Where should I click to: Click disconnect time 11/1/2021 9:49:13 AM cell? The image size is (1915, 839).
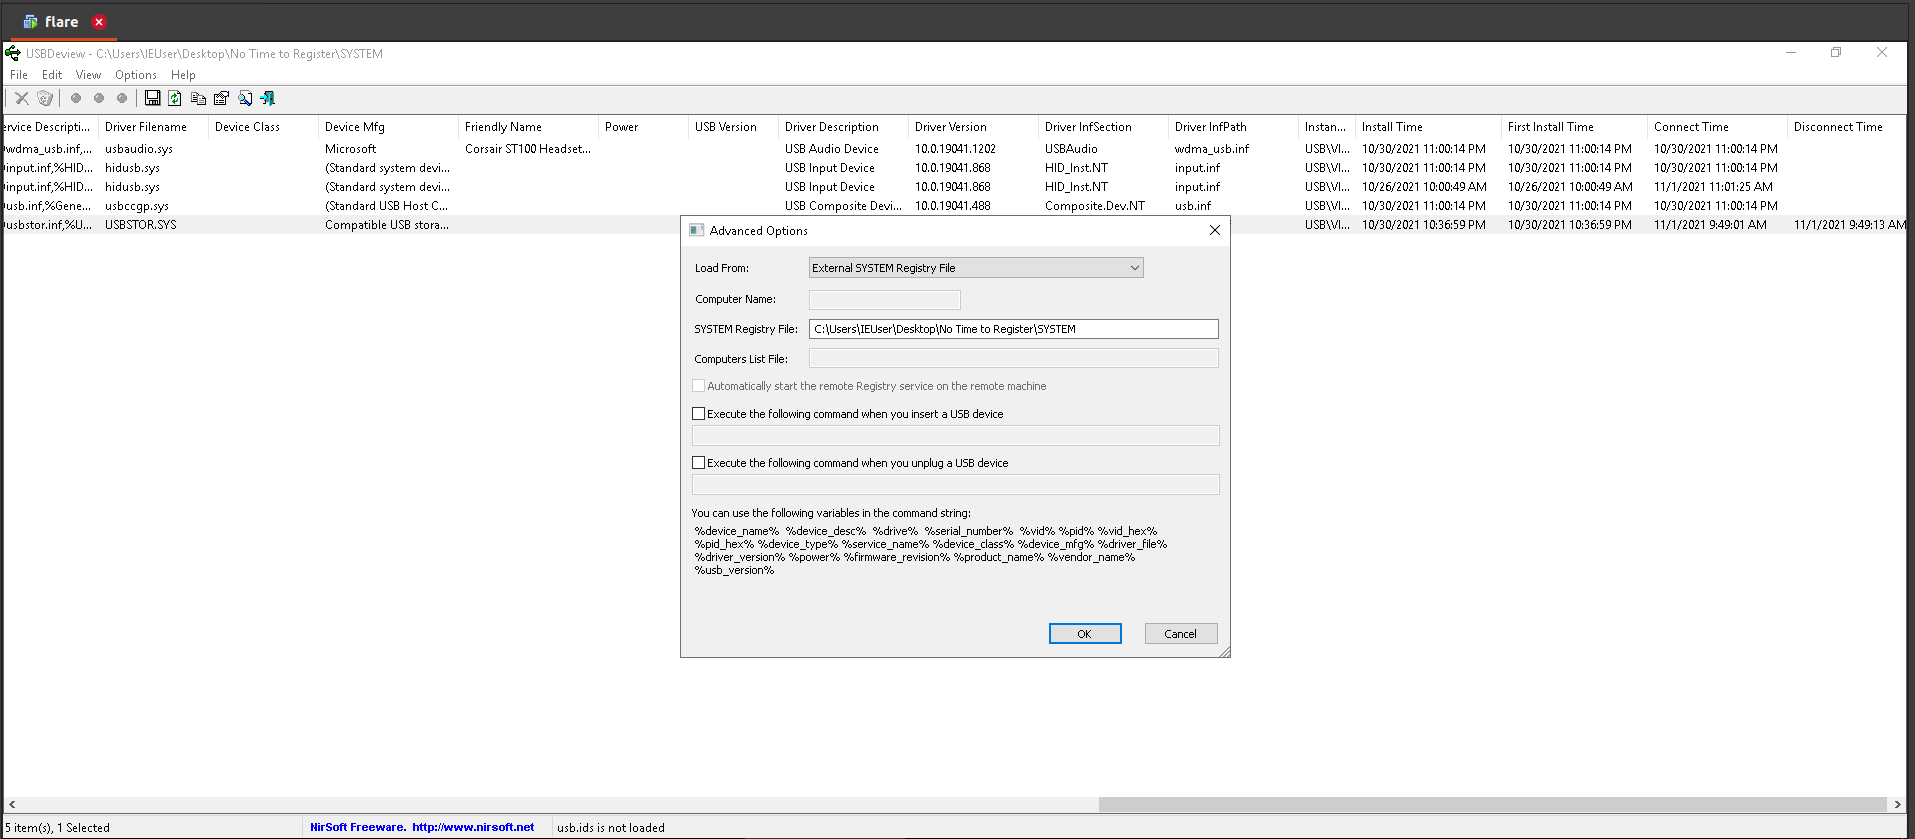1850,225
